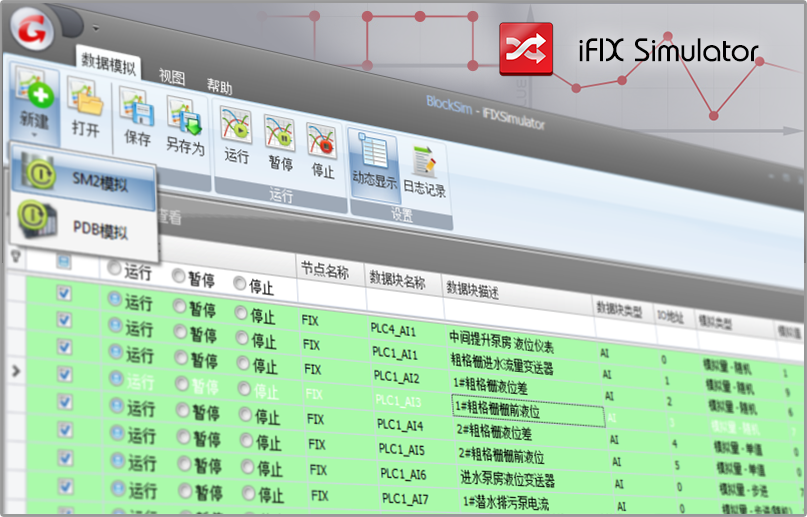The image size is (807, 517).
Task: Expand the quick access toolbar arrow
Action: click(x=96, y=28)
